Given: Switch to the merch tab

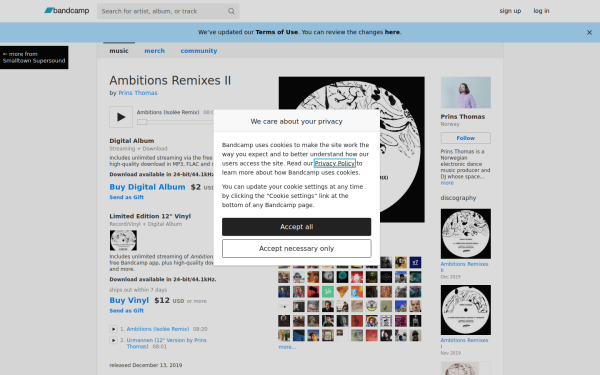Looking at the screenshot, I should pos(155,51).
